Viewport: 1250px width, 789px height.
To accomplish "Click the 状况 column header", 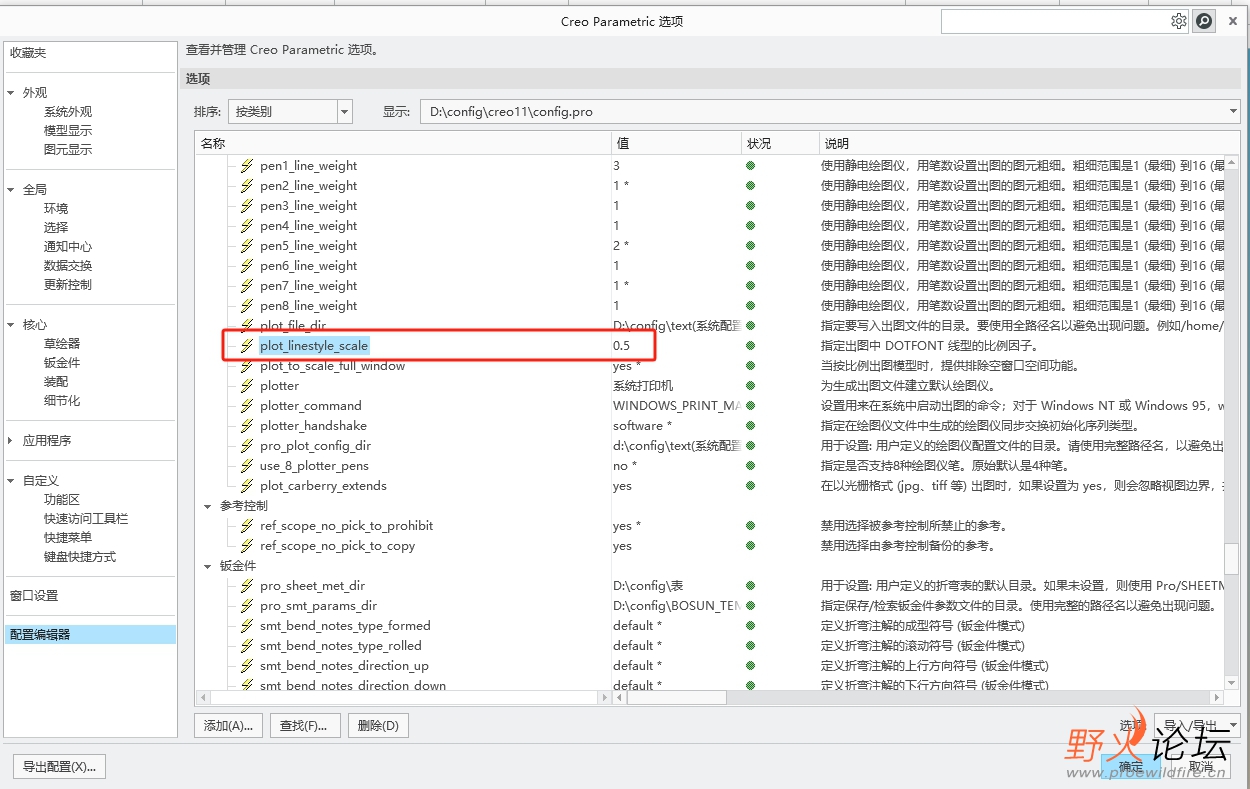I will click(778, 143).
